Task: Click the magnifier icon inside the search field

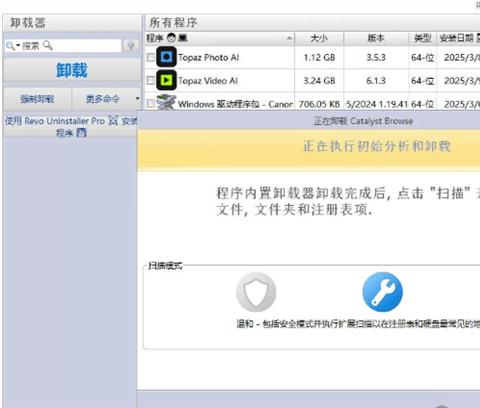Action: point(48,45)
